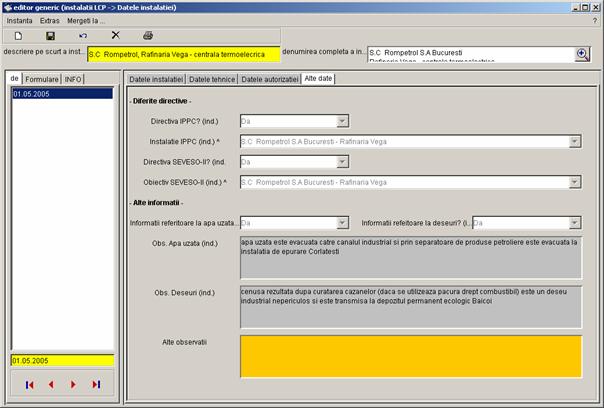This screenshot has height=408, width=604.
Task: Click the Delete X toolbar icon
Action: click(x=115, y=36)
